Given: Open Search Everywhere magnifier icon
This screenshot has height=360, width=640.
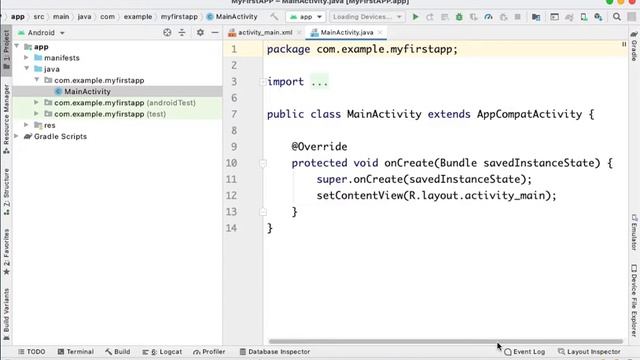Looking at the screenshot, I should (617, 17).
